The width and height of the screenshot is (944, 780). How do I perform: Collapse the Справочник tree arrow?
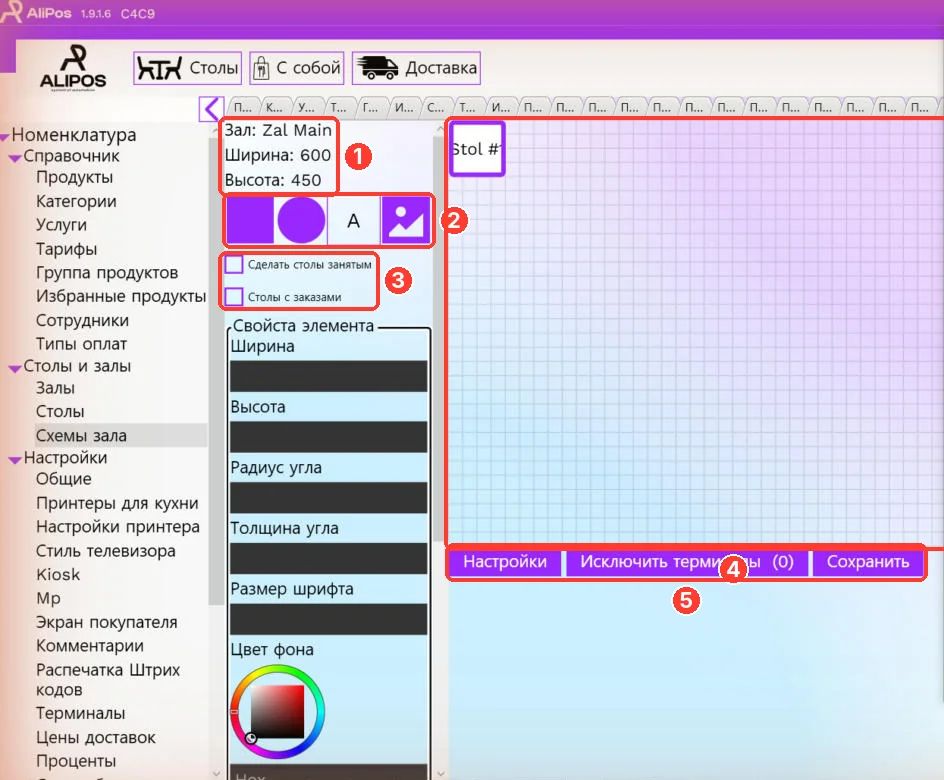[15, 158]
